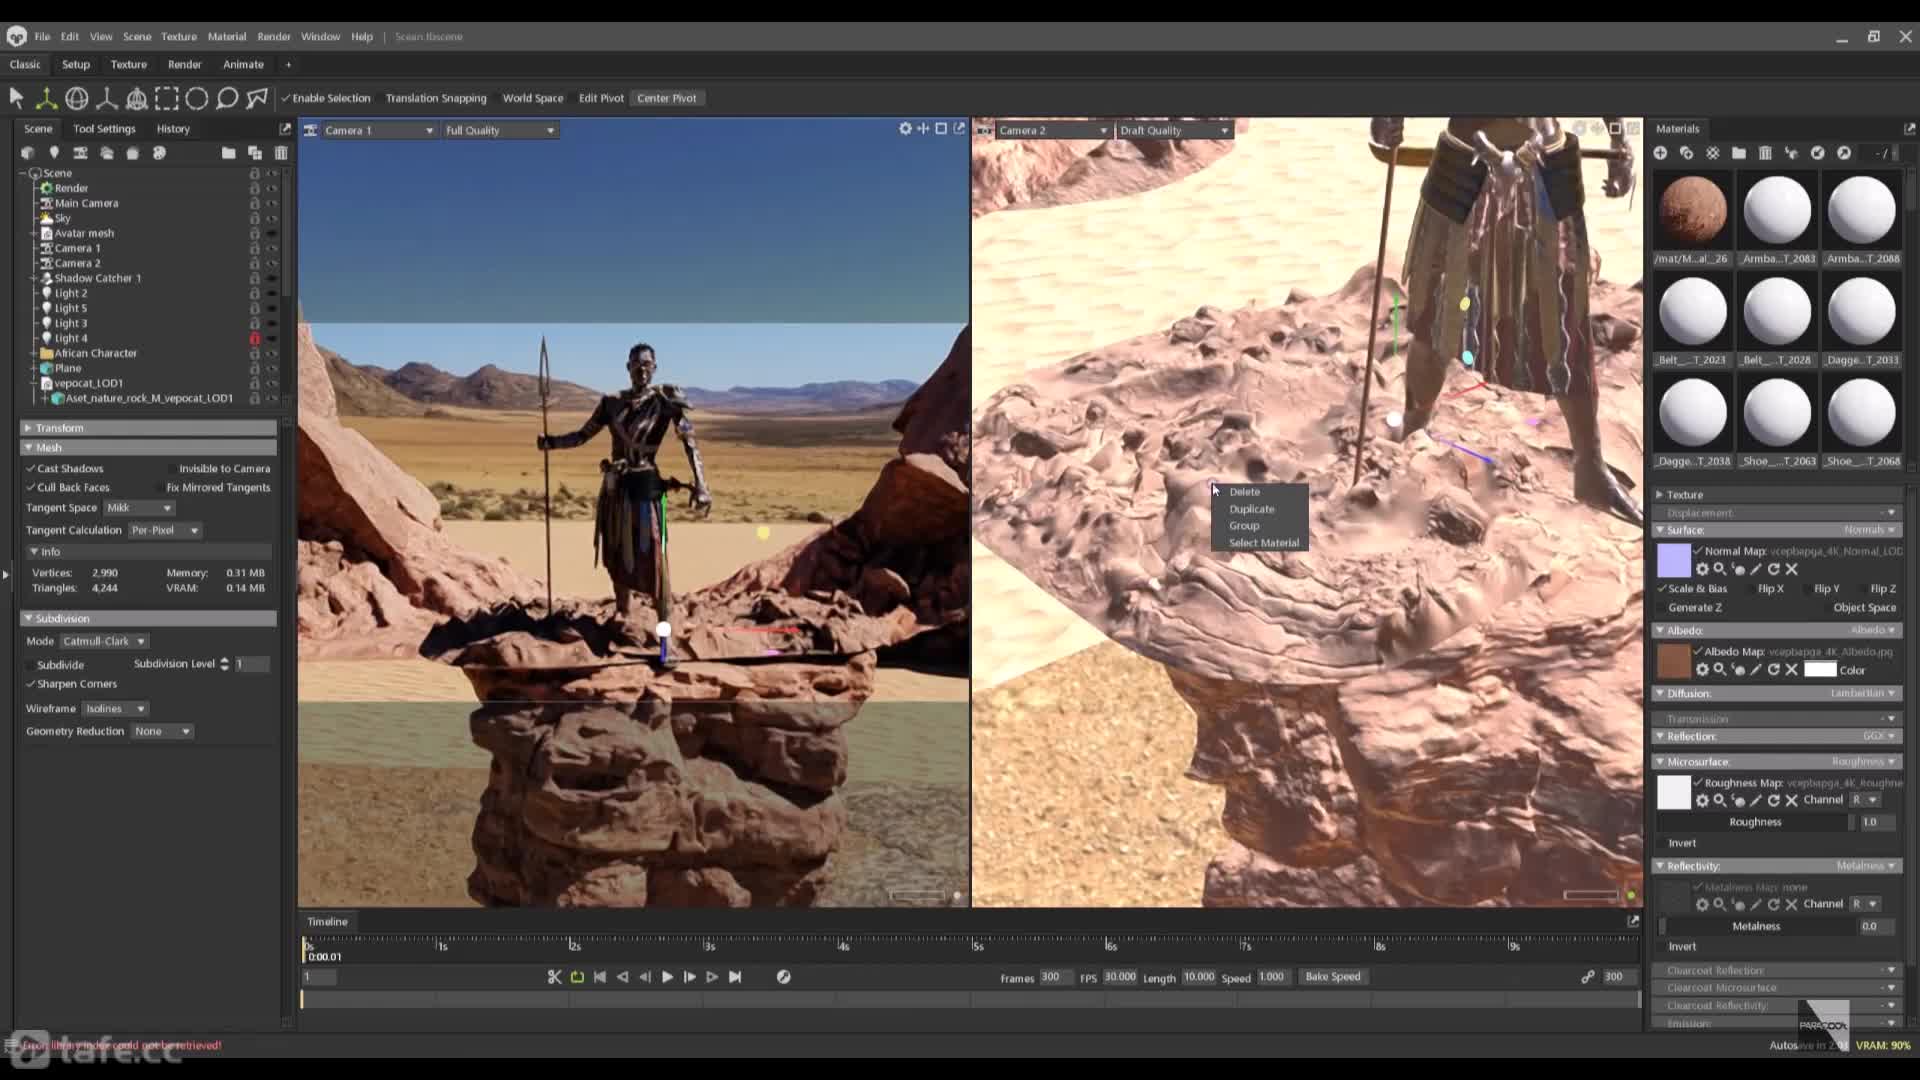Image resolution: width=1920 pixels, height=1080 pixels.
Task: Click Edit Pivot button
Action: 601,98
